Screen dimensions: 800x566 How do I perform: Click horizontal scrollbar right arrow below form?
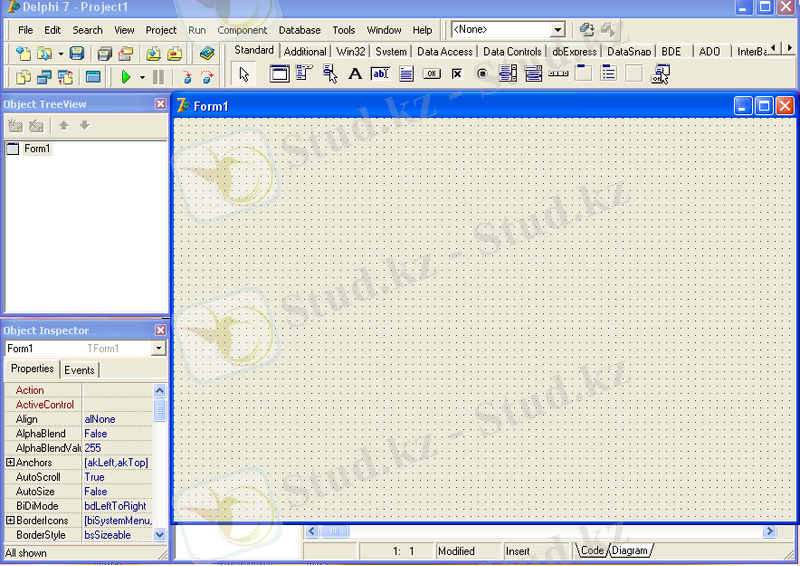point(769,531)
